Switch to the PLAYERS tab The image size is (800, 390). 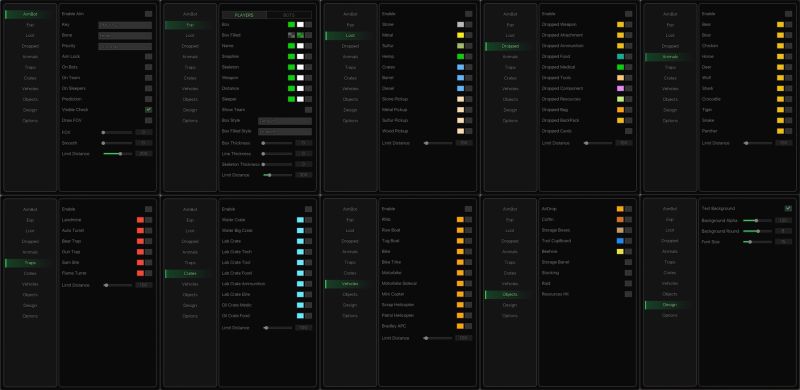click(x=244, y=15)
